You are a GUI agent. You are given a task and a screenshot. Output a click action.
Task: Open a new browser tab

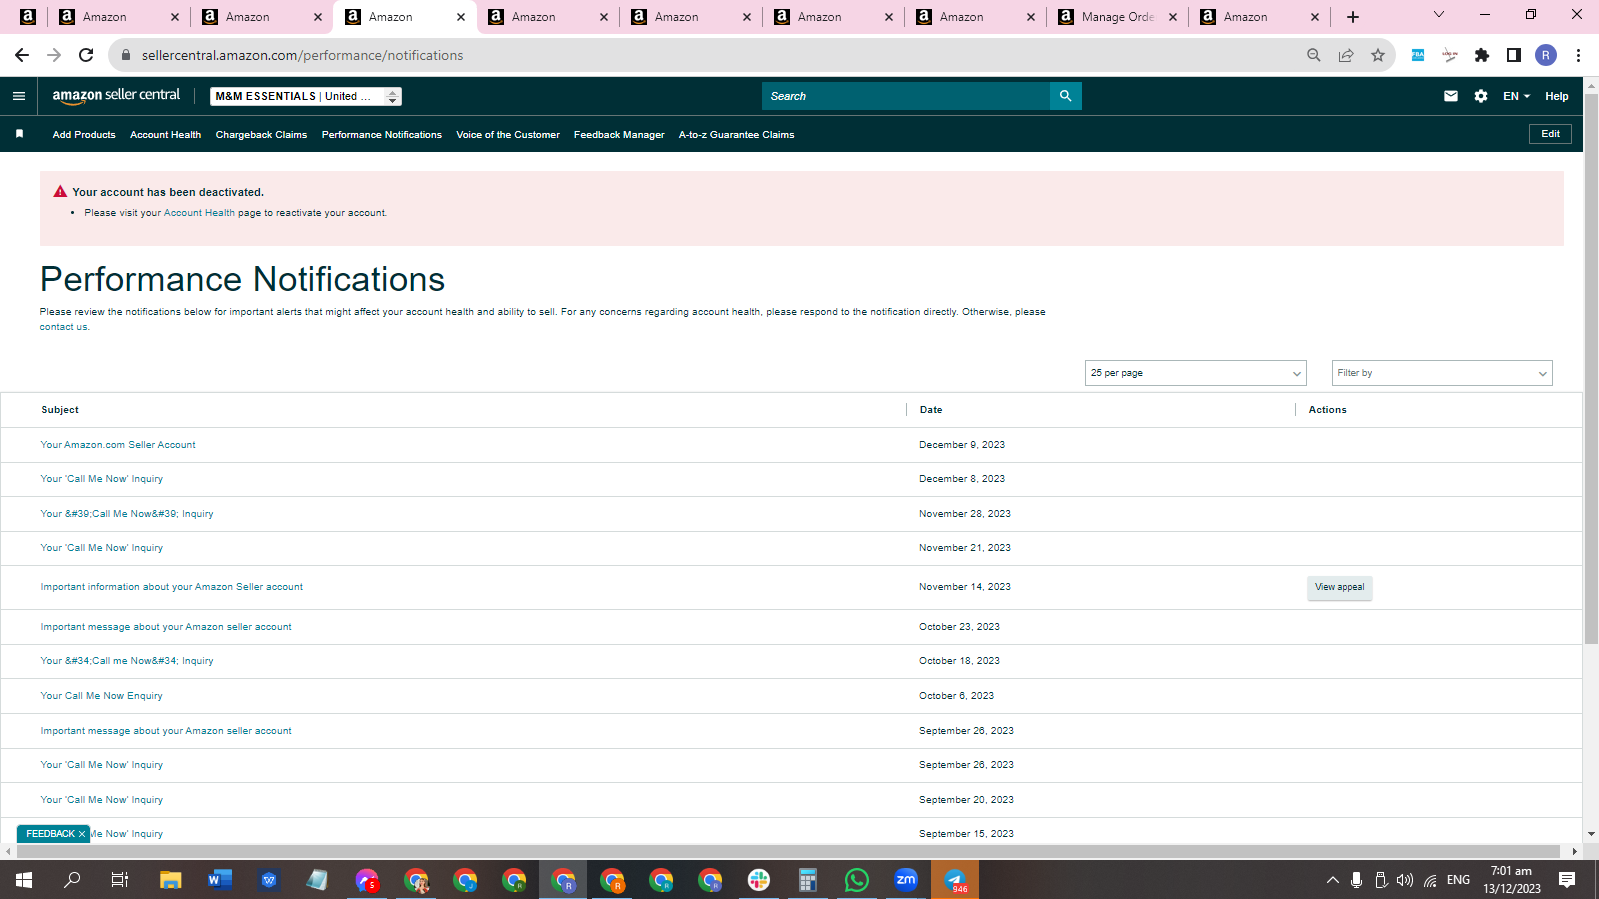[x=1353, y=17]
